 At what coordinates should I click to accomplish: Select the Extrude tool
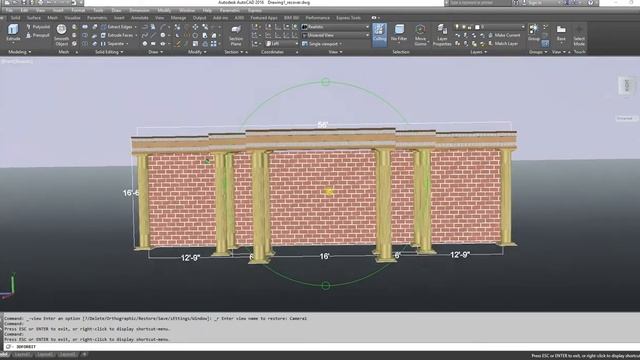point(13,33)
